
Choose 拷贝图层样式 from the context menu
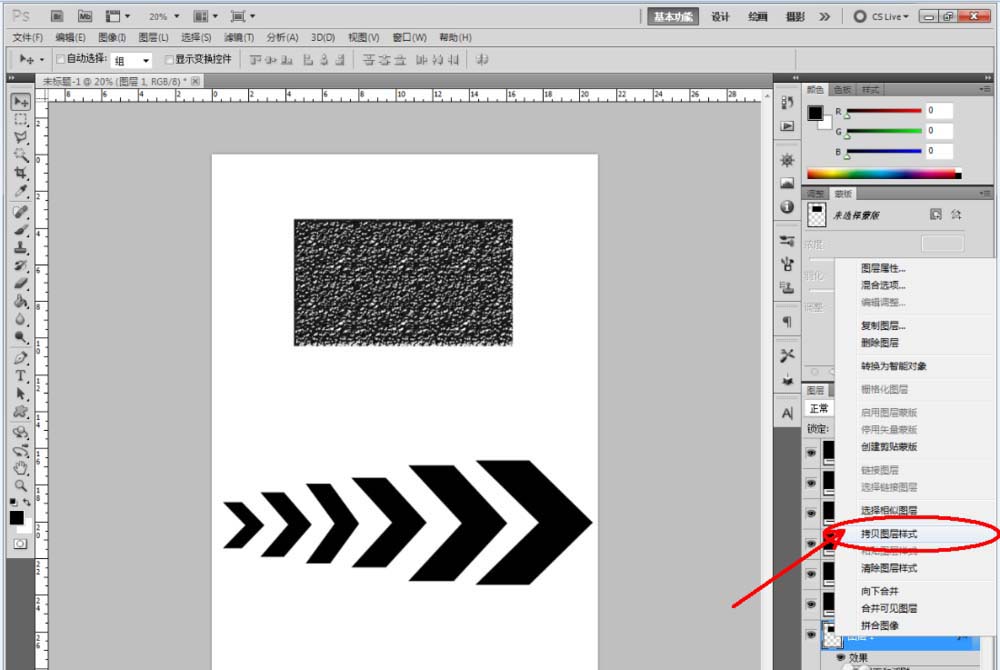tap(889, 534)
